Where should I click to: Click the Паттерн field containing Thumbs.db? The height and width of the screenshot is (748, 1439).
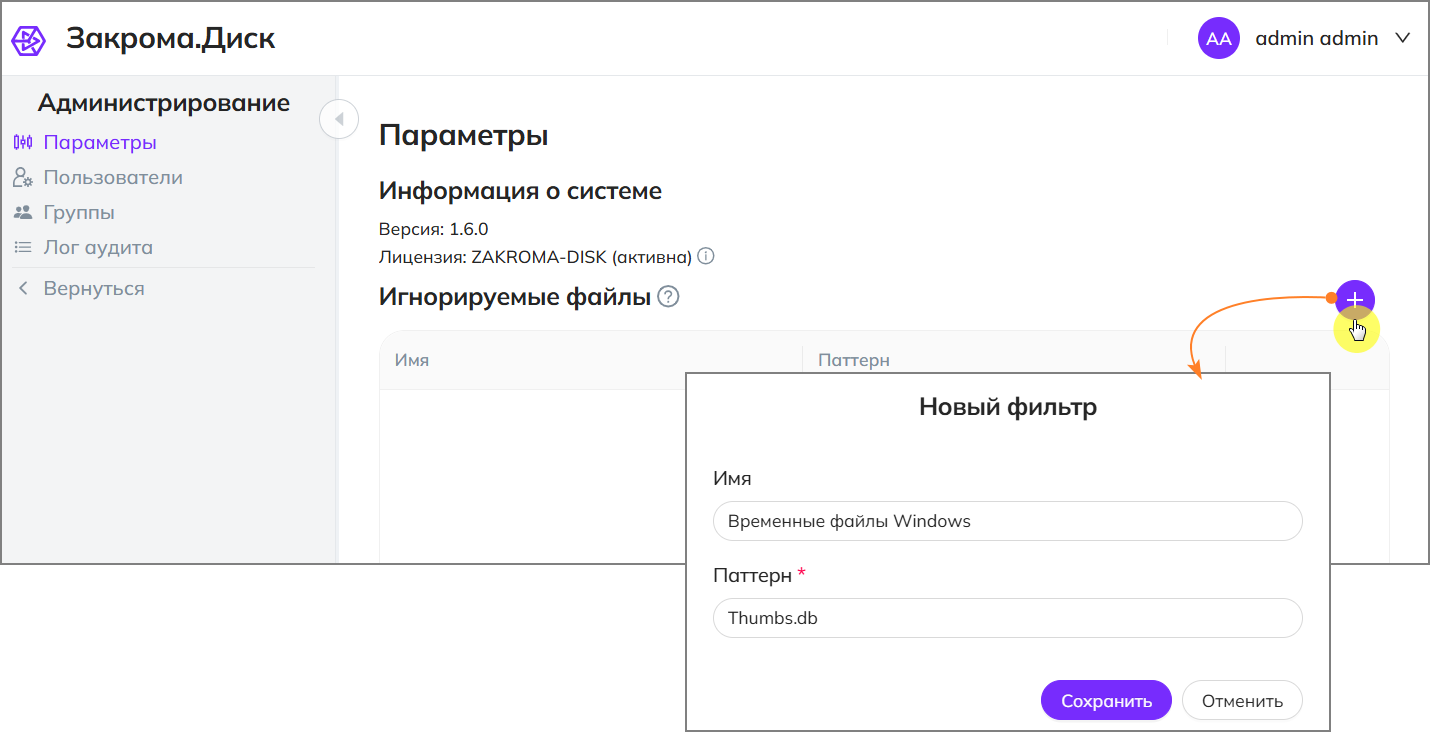tap(1008, 618)
